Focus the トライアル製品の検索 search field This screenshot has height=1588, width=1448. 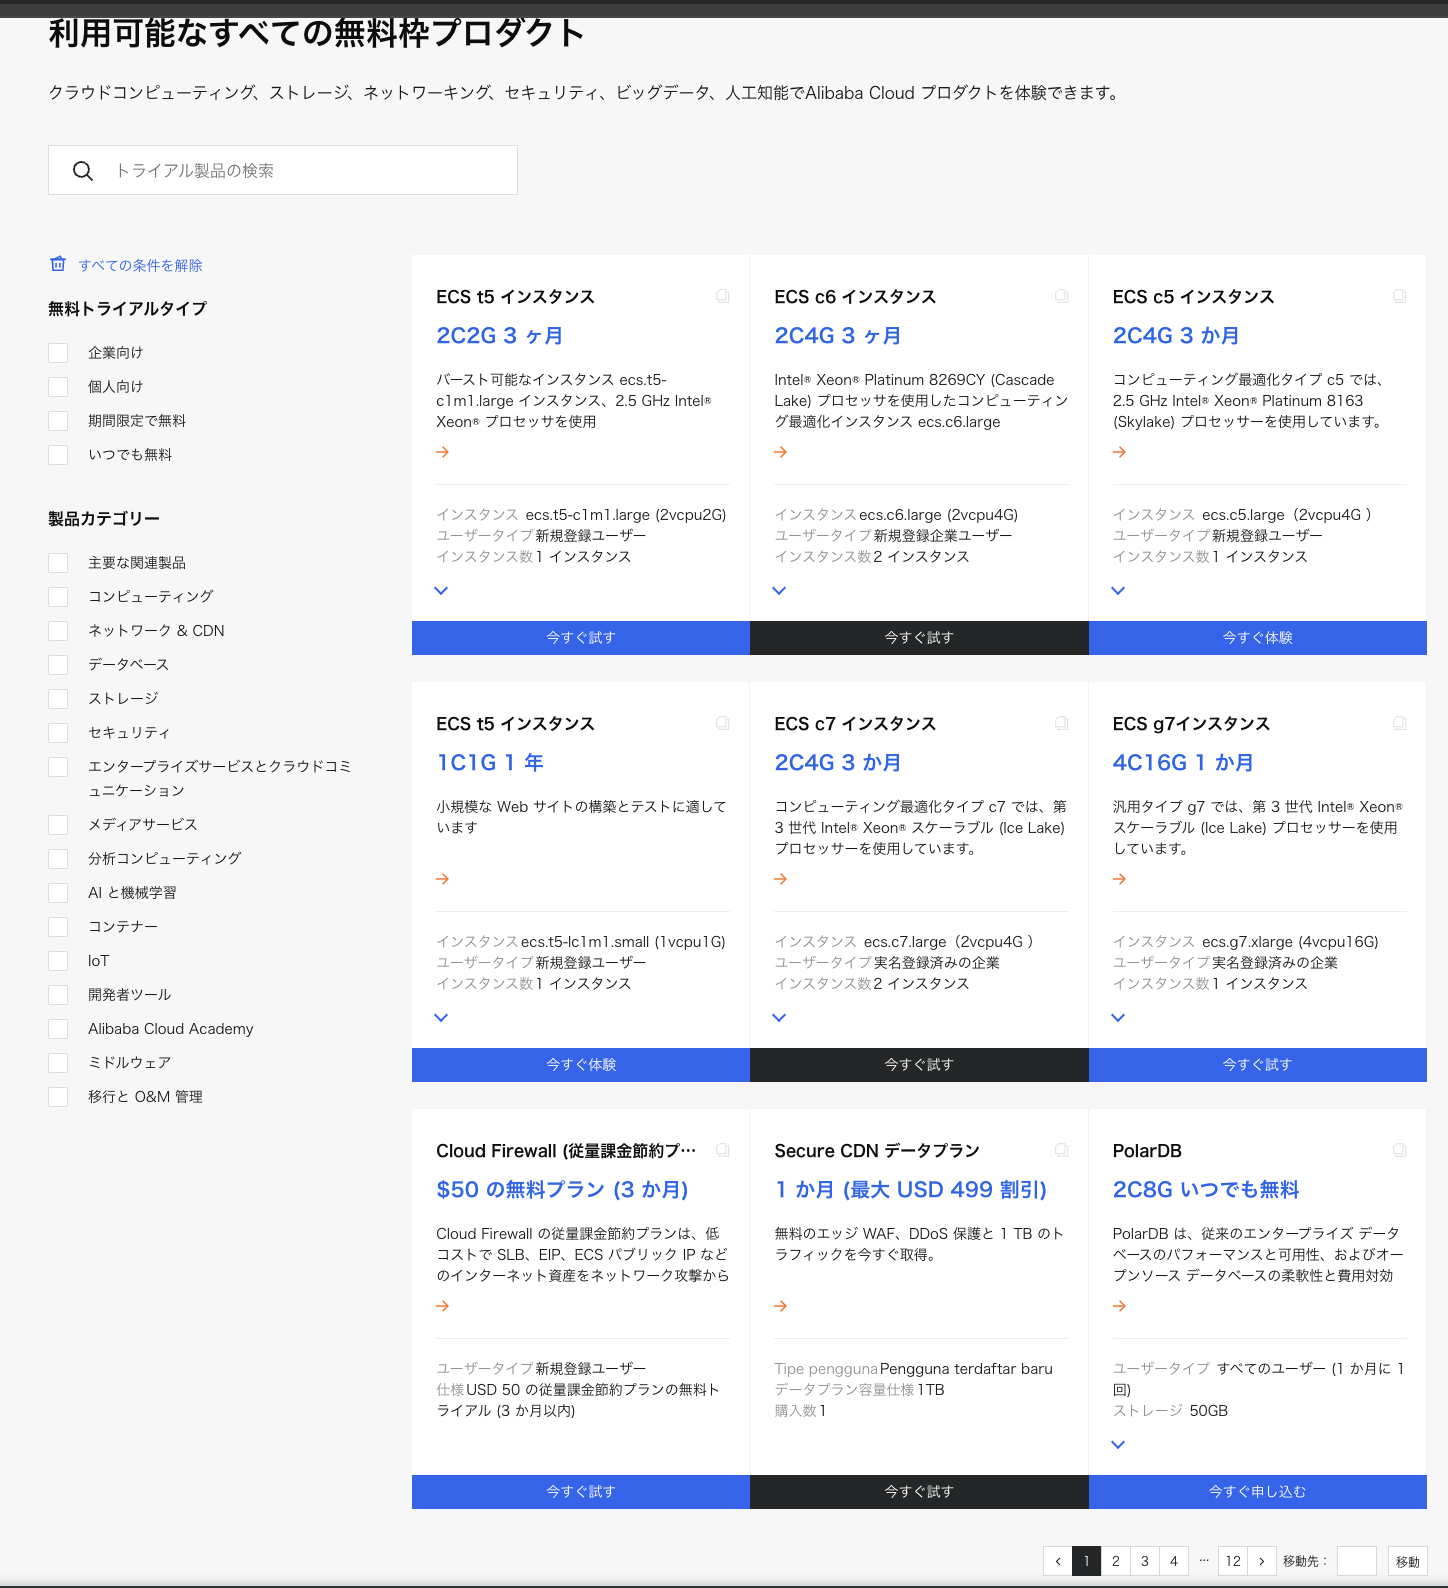pos(283,170)
